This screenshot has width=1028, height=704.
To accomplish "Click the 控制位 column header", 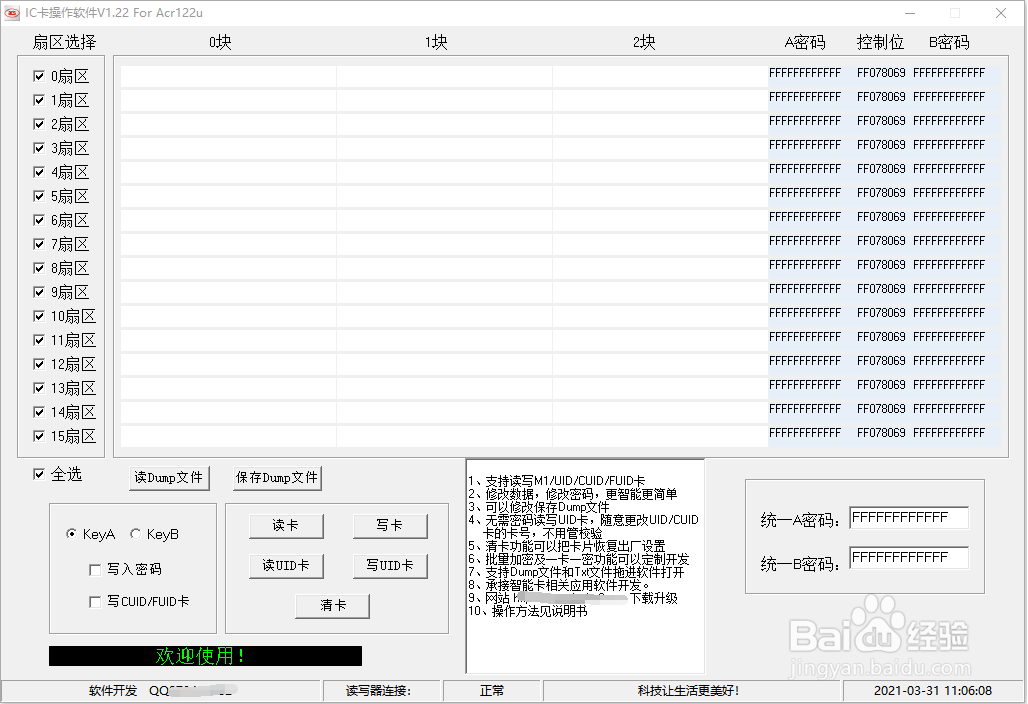I will 880,43.
